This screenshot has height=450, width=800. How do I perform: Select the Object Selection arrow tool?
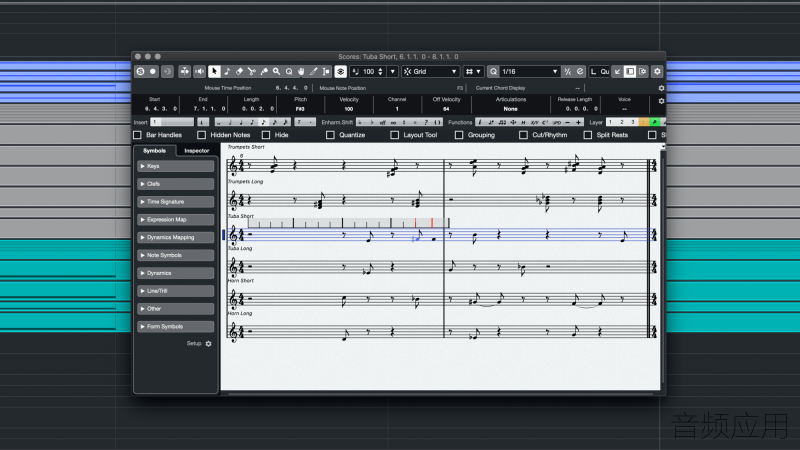(214, 72)
